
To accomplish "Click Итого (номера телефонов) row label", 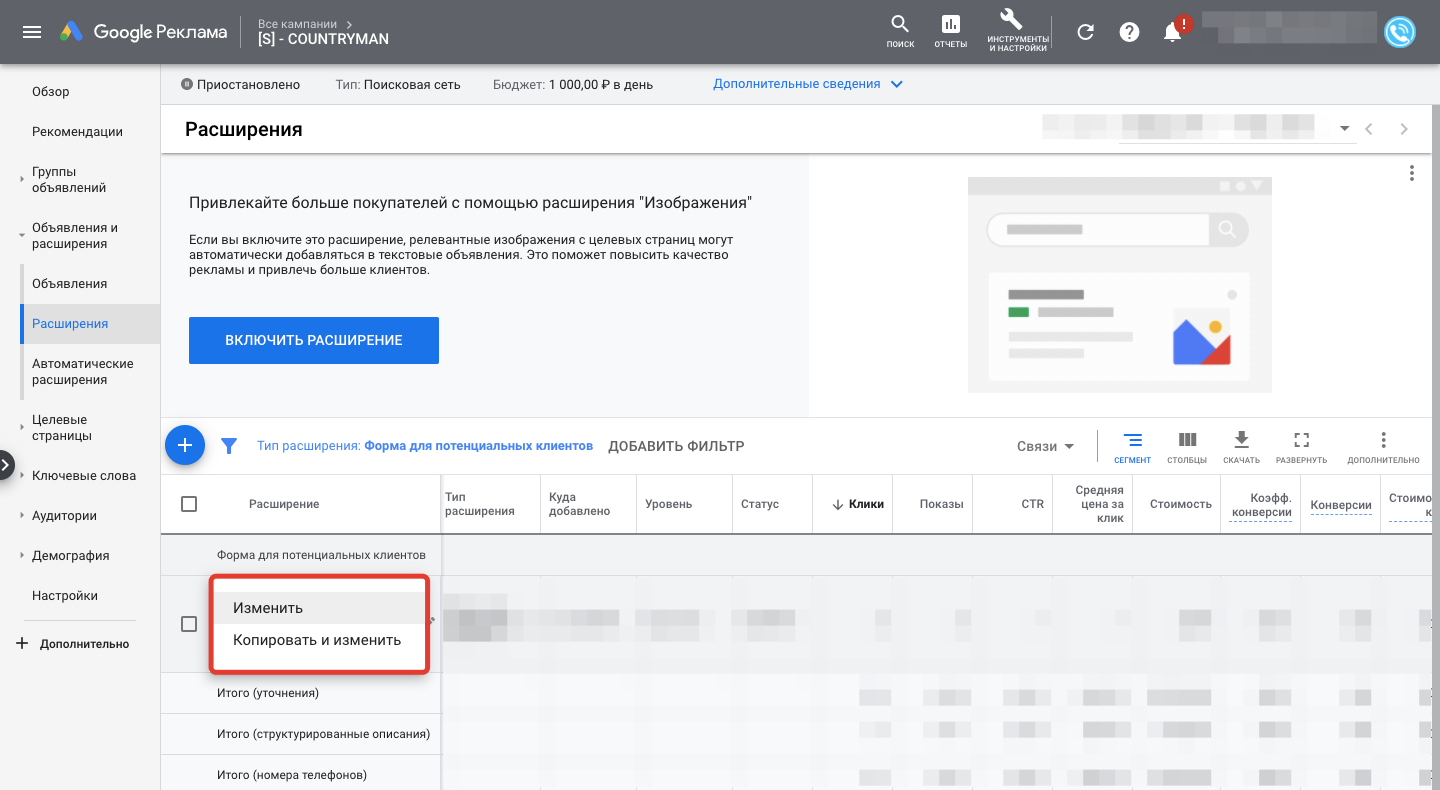I will tap(292, 775).
